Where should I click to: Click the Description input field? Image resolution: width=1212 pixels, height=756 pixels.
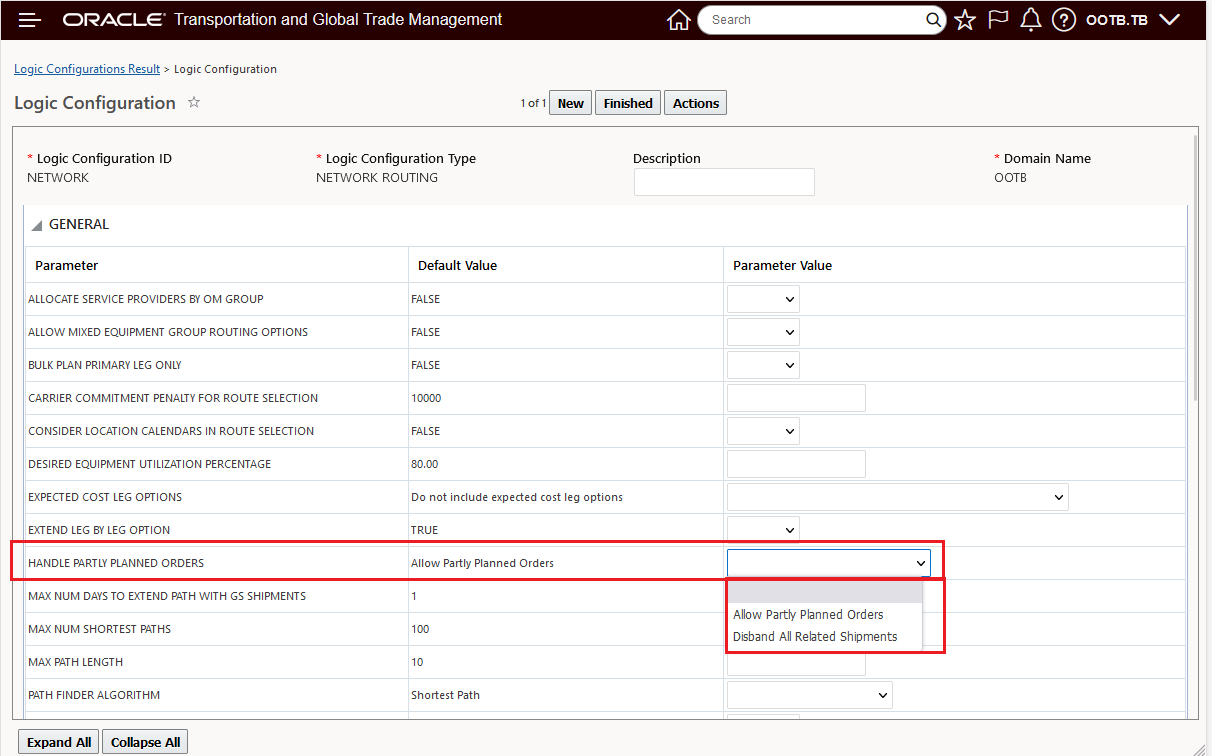[x=724, y=182]
